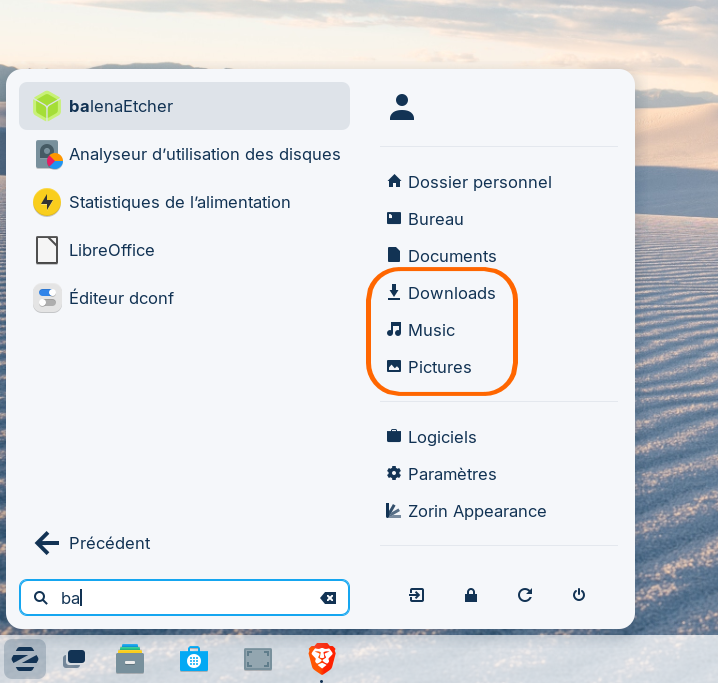Clear the search field text
This screenshot has width=718, height=683.
[328, 598]
